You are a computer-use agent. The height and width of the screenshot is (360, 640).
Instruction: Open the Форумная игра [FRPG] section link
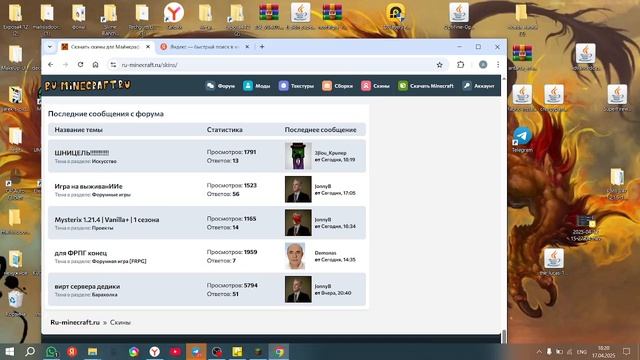click(x=119, y=261)
